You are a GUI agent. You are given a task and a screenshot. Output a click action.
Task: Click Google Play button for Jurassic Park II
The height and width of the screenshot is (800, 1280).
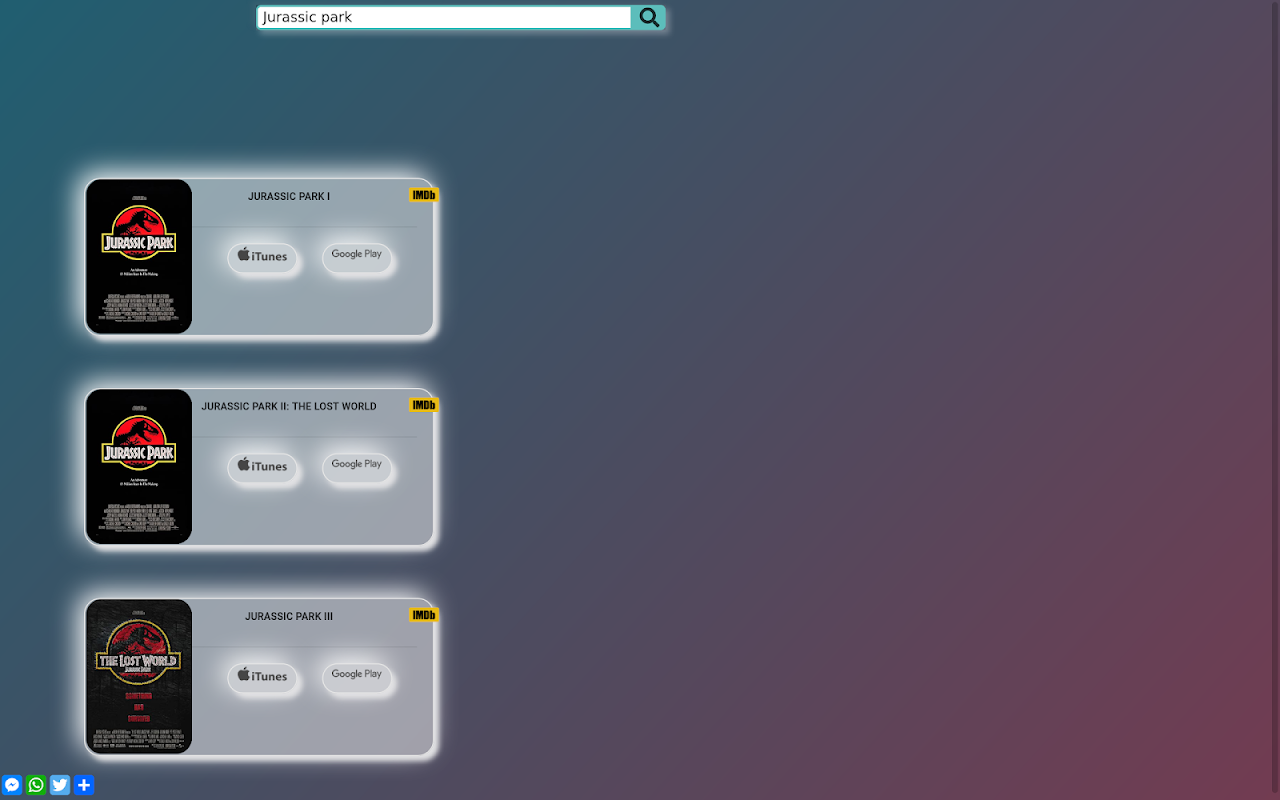click(x=357, y=466)
